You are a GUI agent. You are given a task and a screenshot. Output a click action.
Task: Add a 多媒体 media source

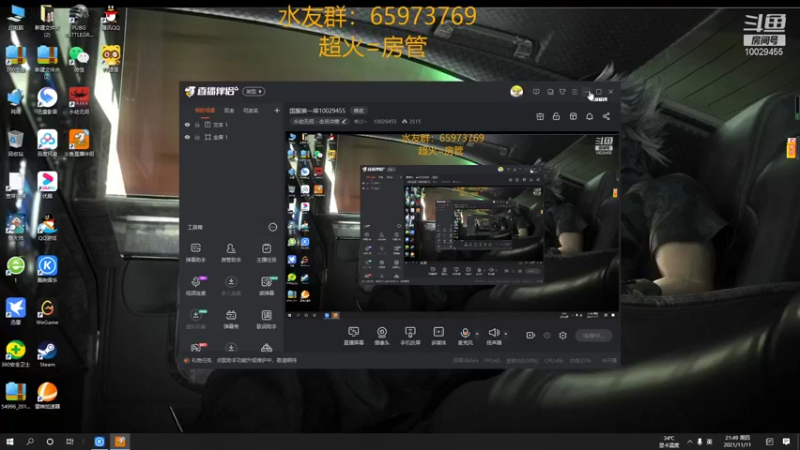pyautogui.click(x=438, y=336)
